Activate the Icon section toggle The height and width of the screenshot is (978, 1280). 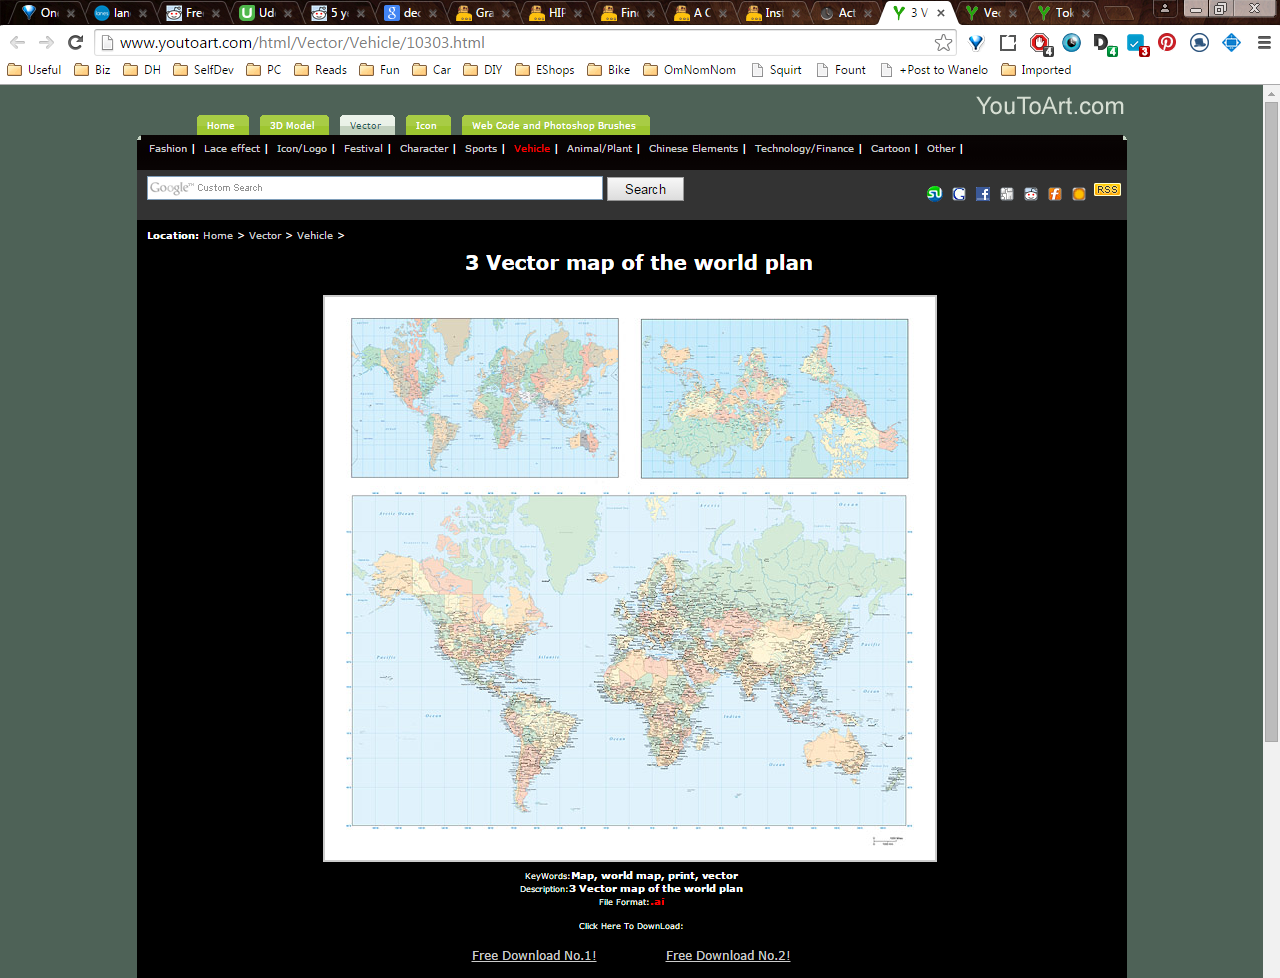tap(428, 125)
